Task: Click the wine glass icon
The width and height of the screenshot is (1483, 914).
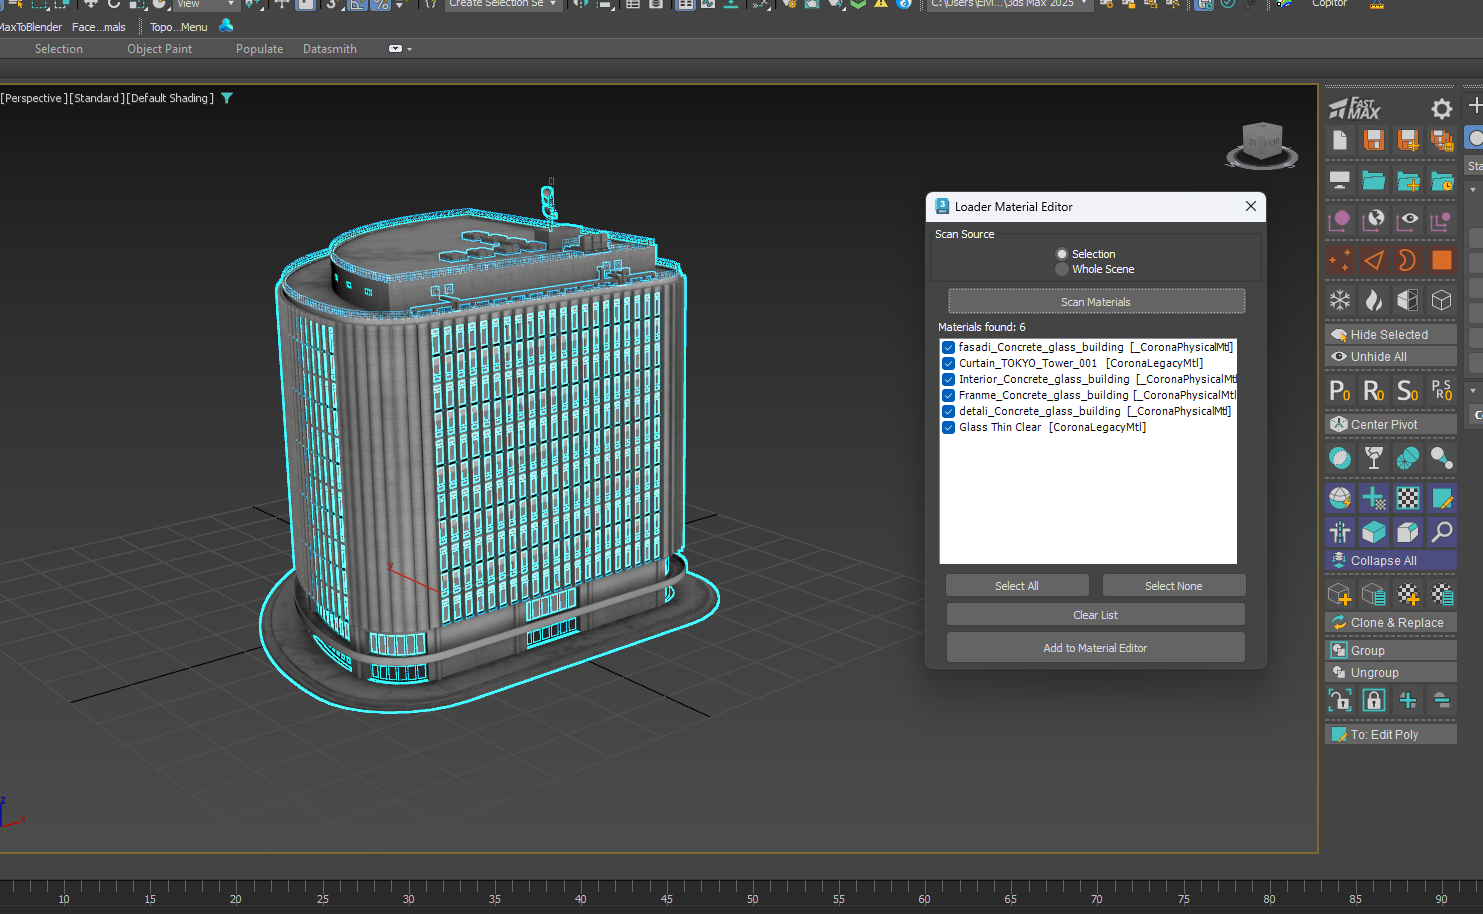Action: 1374,458
